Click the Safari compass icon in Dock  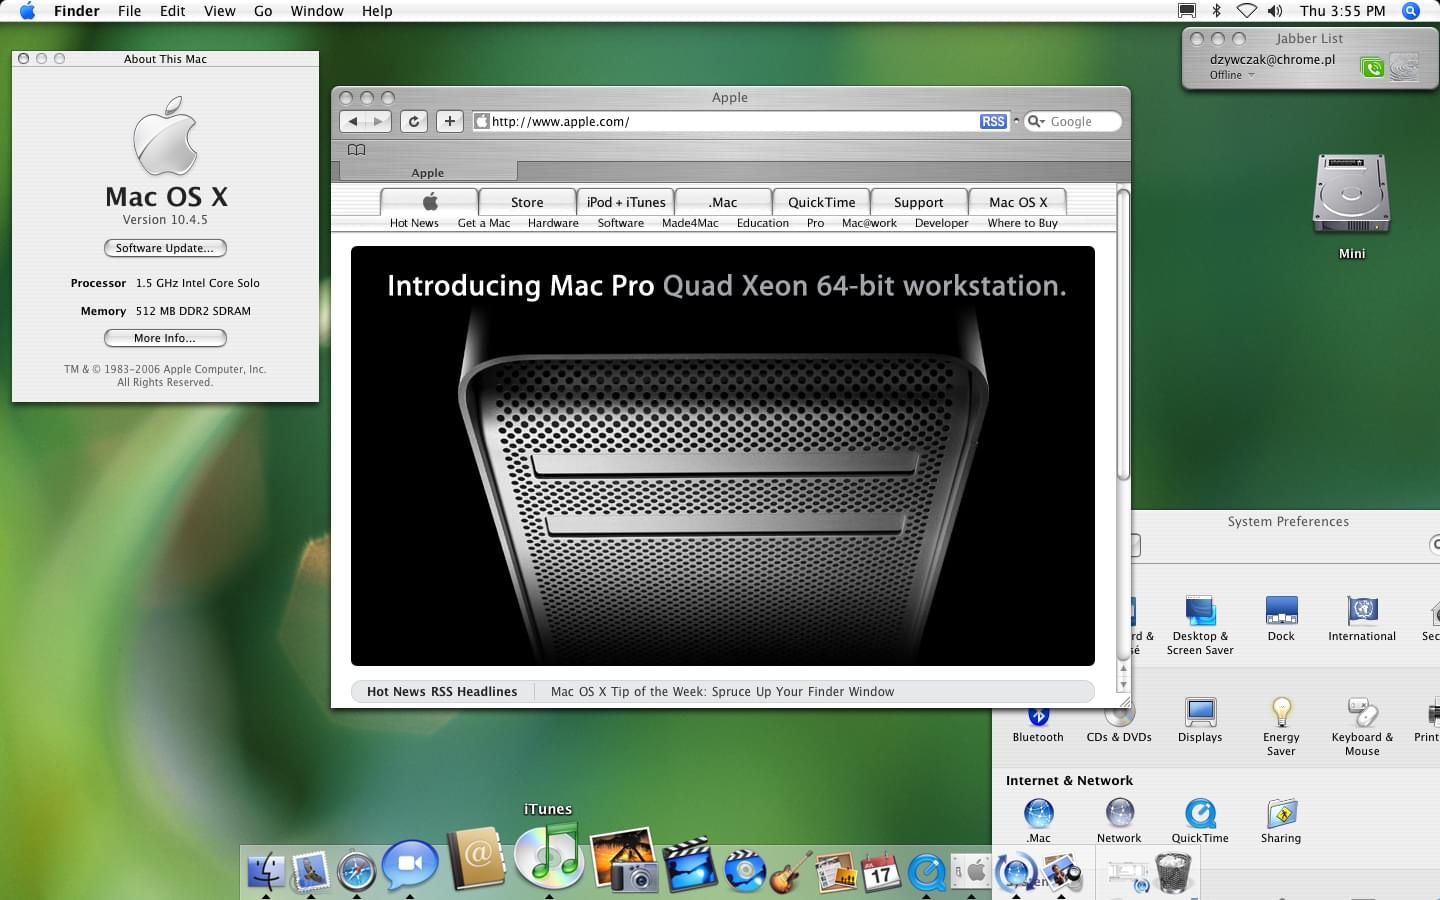click(x=356, y=870)
